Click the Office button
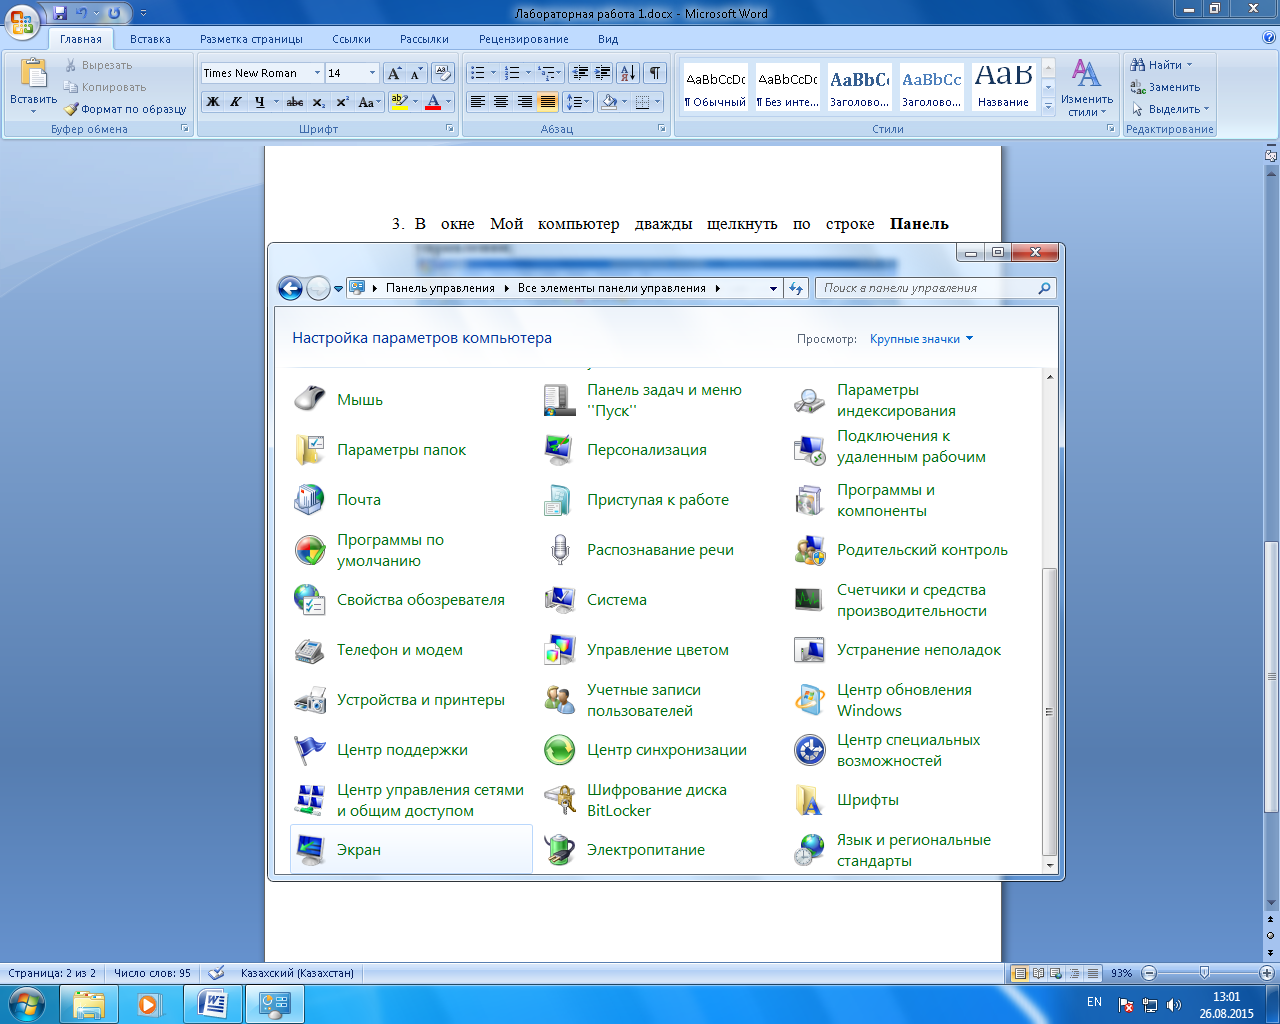1280x1024 pixels. click(22, 20)
